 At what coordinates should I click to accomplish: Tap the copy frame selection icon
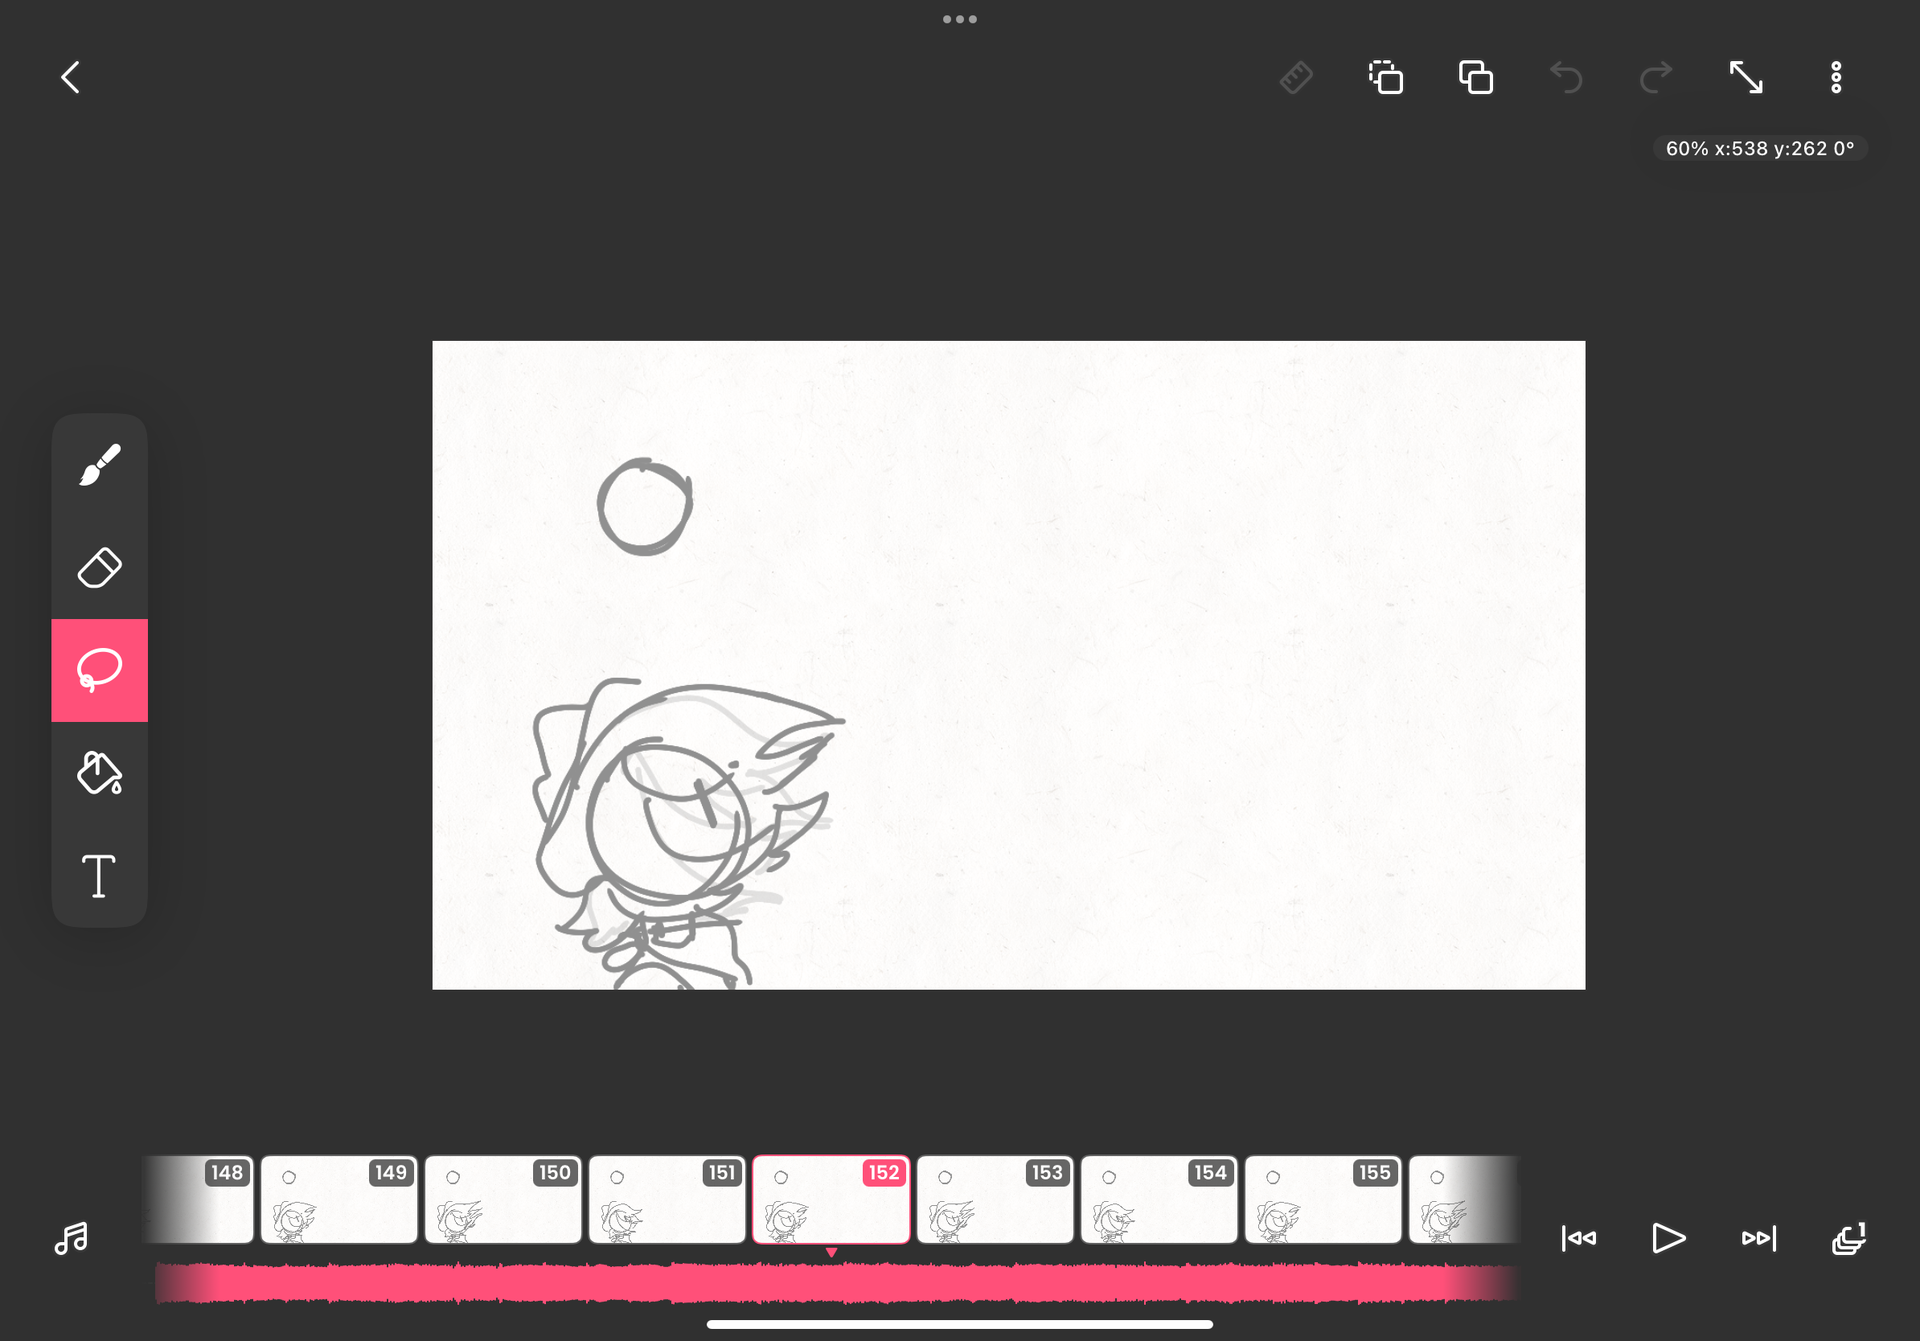pyautogui.click(x=1386, y=77)
